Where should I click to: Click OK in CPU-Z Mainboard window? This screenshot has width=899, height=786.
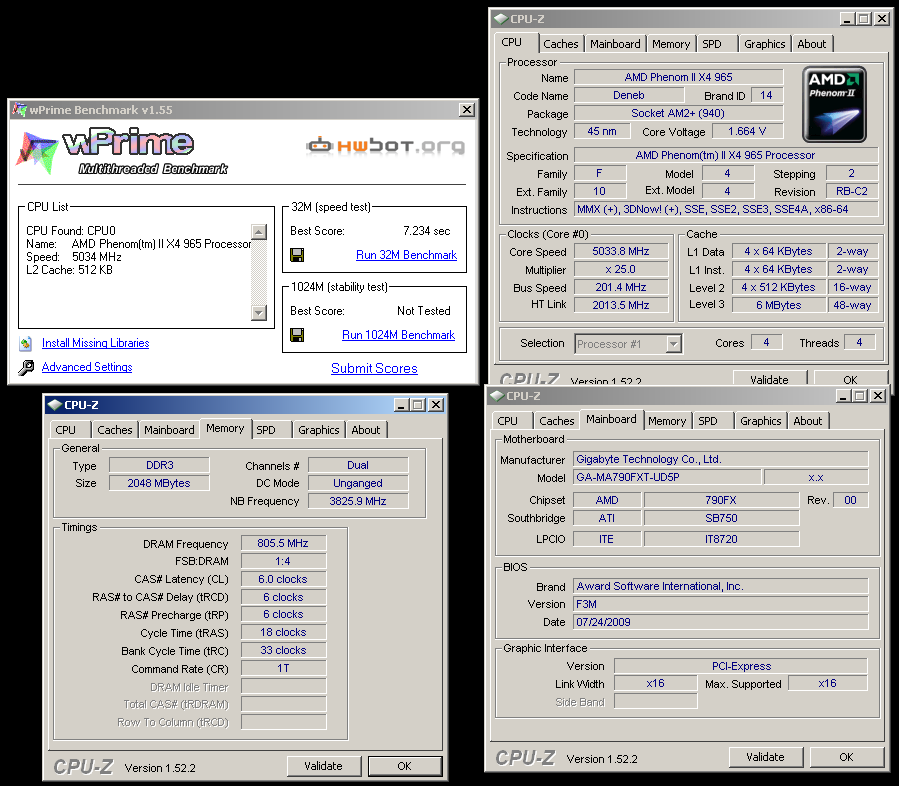click(846, 757)
